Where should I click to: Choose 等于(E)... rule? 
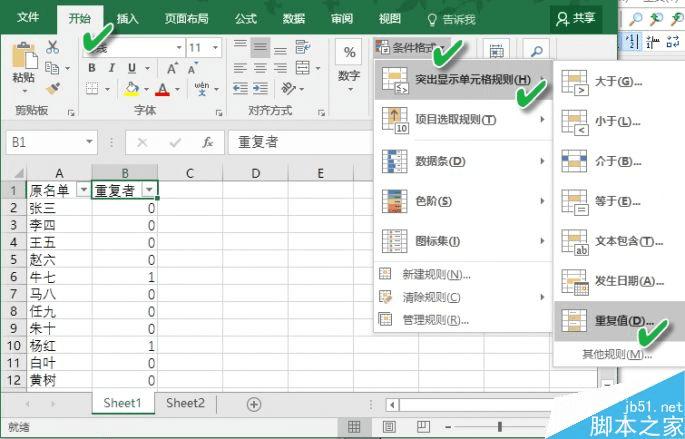coord(619,201)
